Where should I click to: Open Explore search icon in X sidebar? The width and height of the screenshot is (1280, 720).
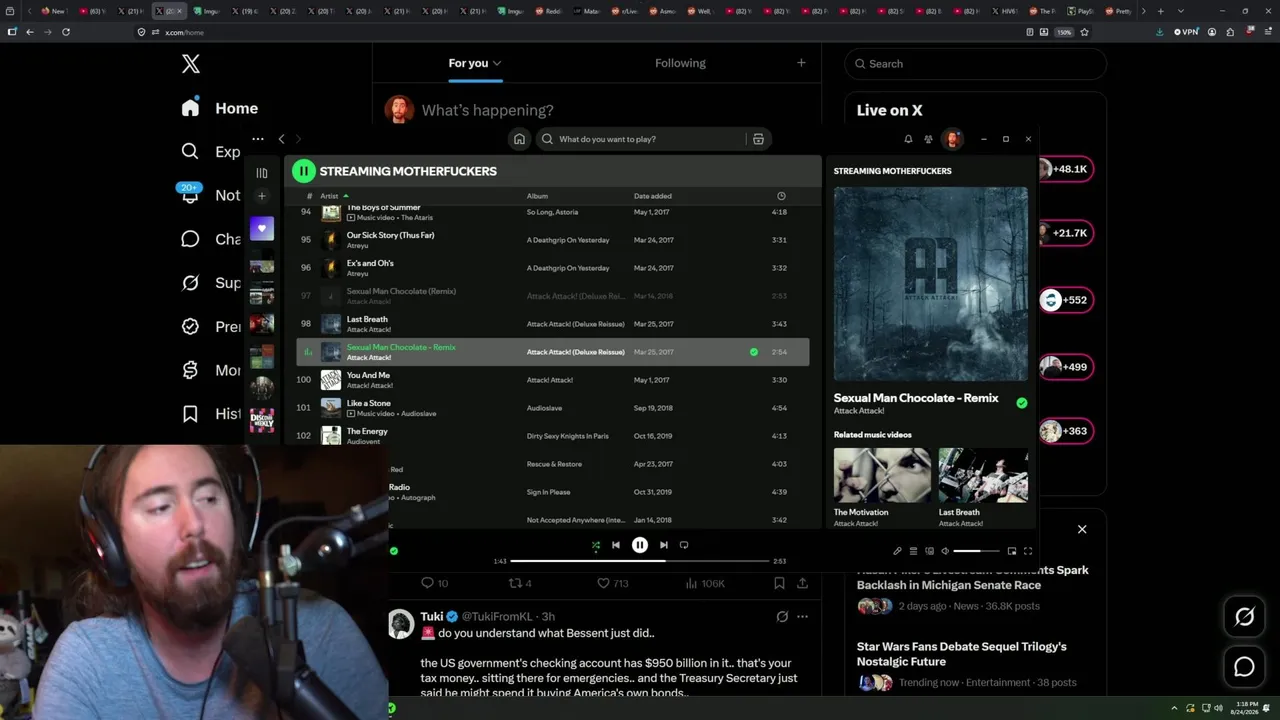pos(190,151)
